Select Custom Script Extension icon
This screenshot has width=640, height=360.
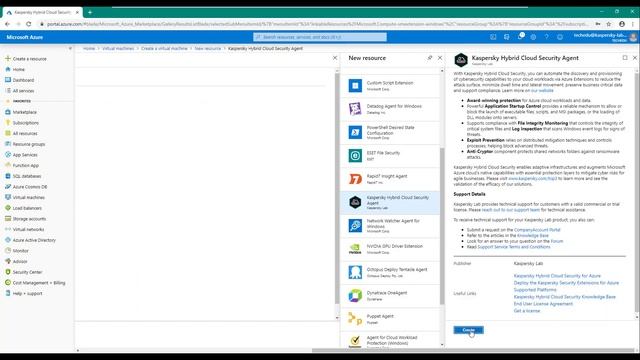tap(355, 86)
